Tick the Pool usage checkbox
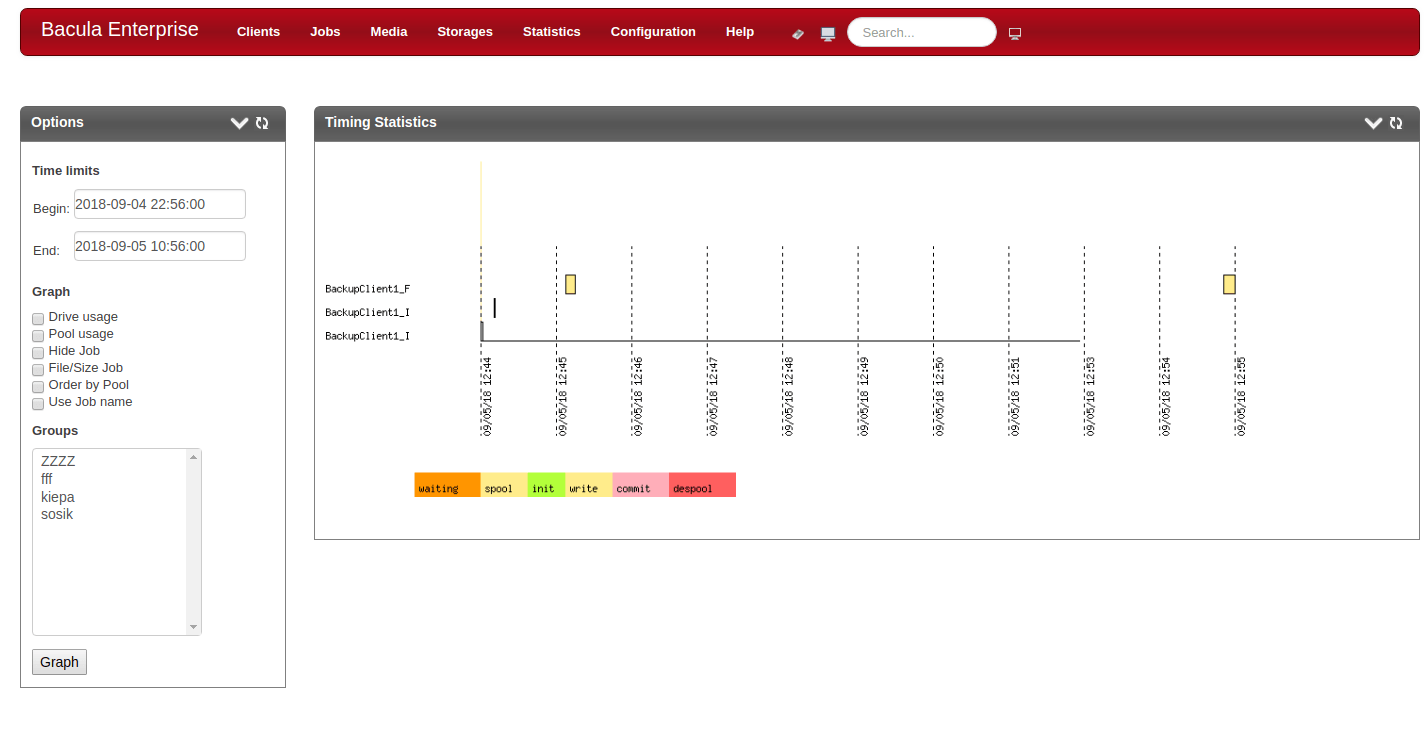 coord(38,335)
